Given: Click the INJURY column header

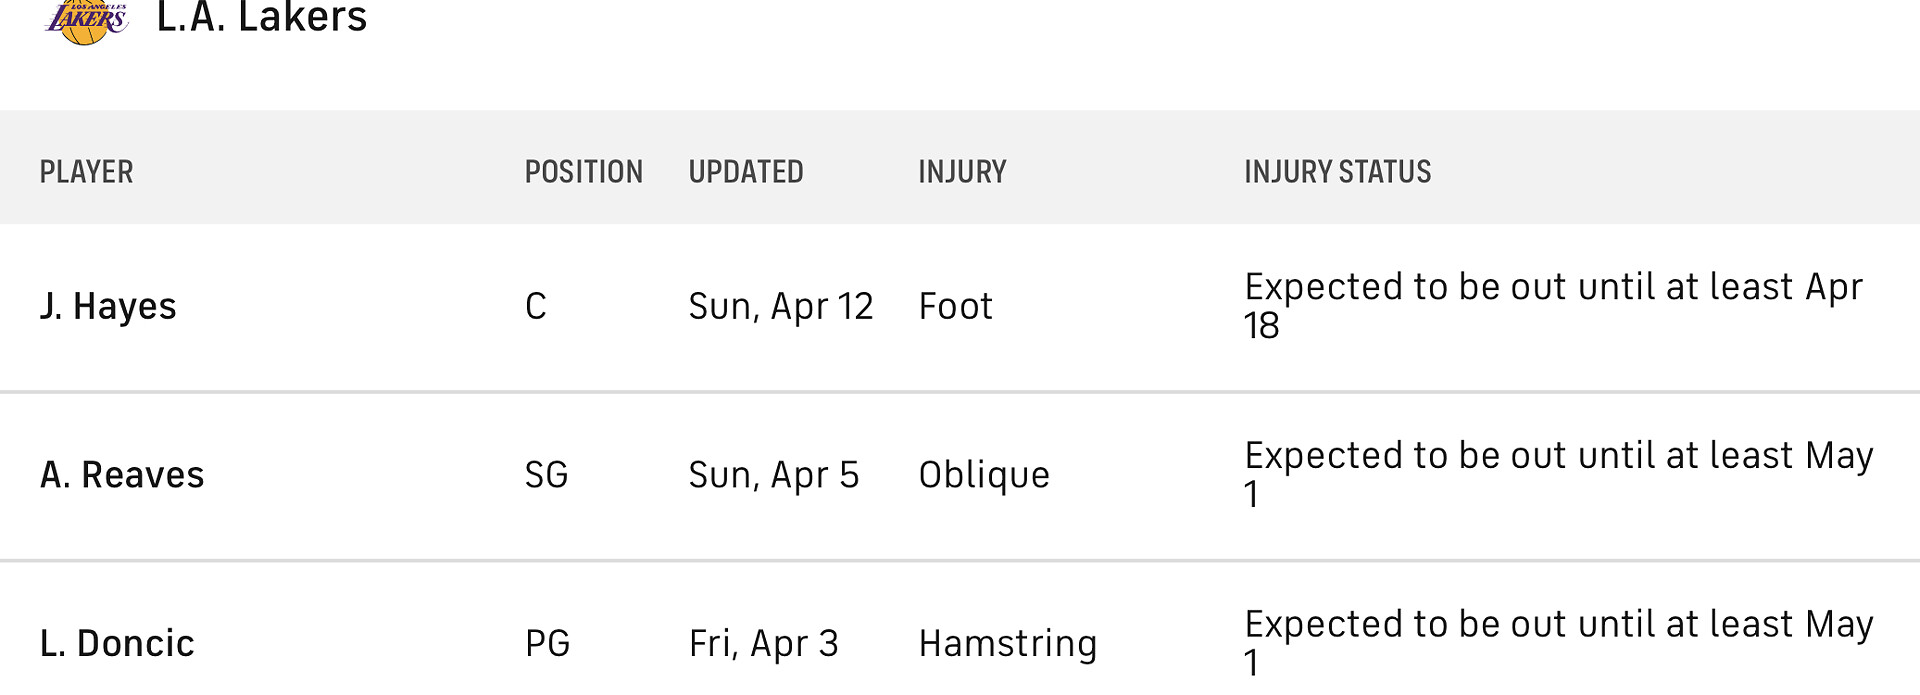Looking at the screenshot, I should tap(962, 172).
